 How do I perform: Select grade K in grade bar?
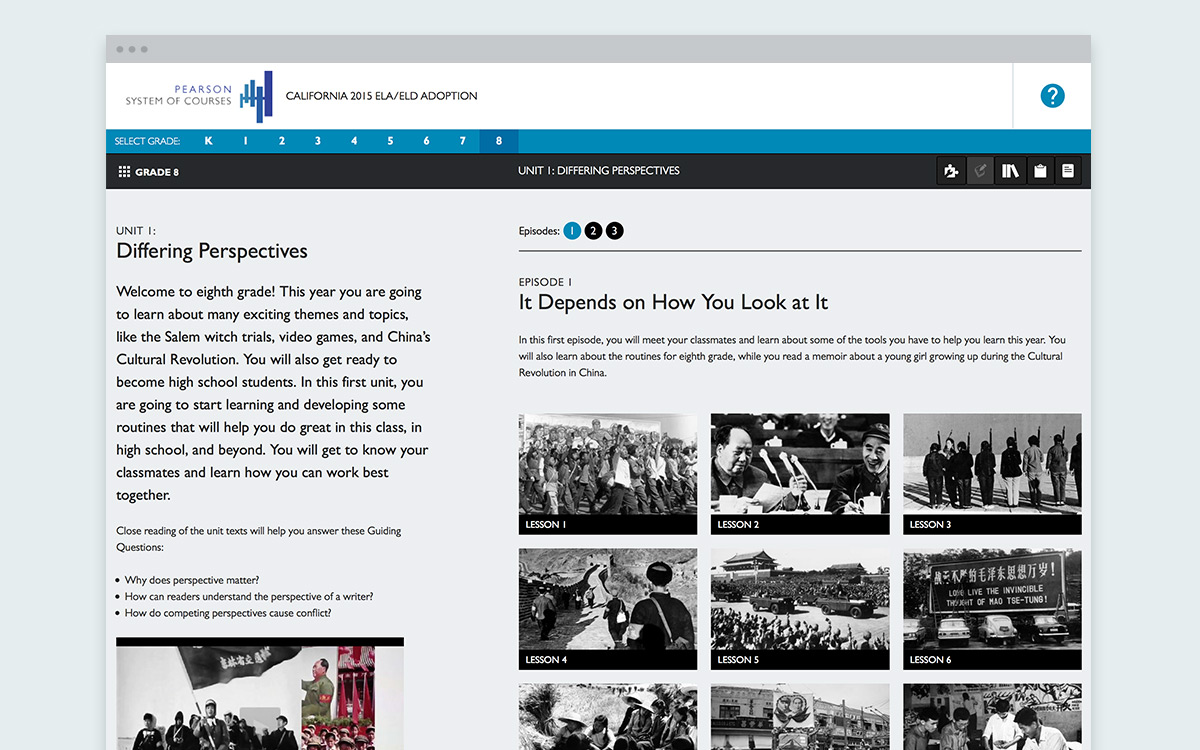(x=209, y=141)
